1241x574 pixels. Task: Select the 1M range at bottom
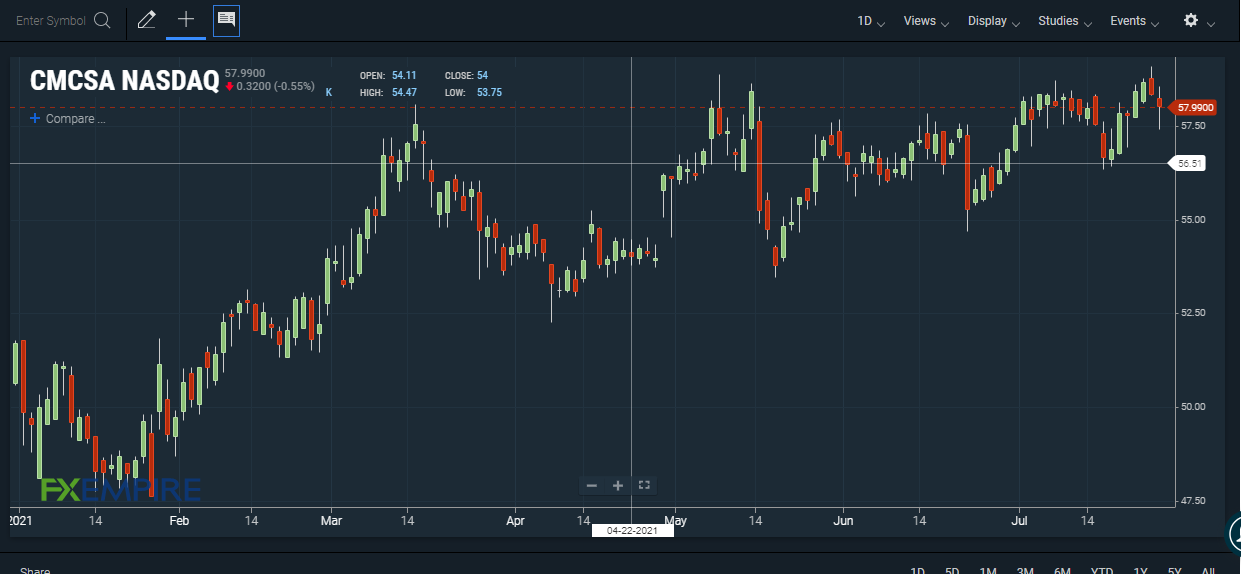coord(988,571)
